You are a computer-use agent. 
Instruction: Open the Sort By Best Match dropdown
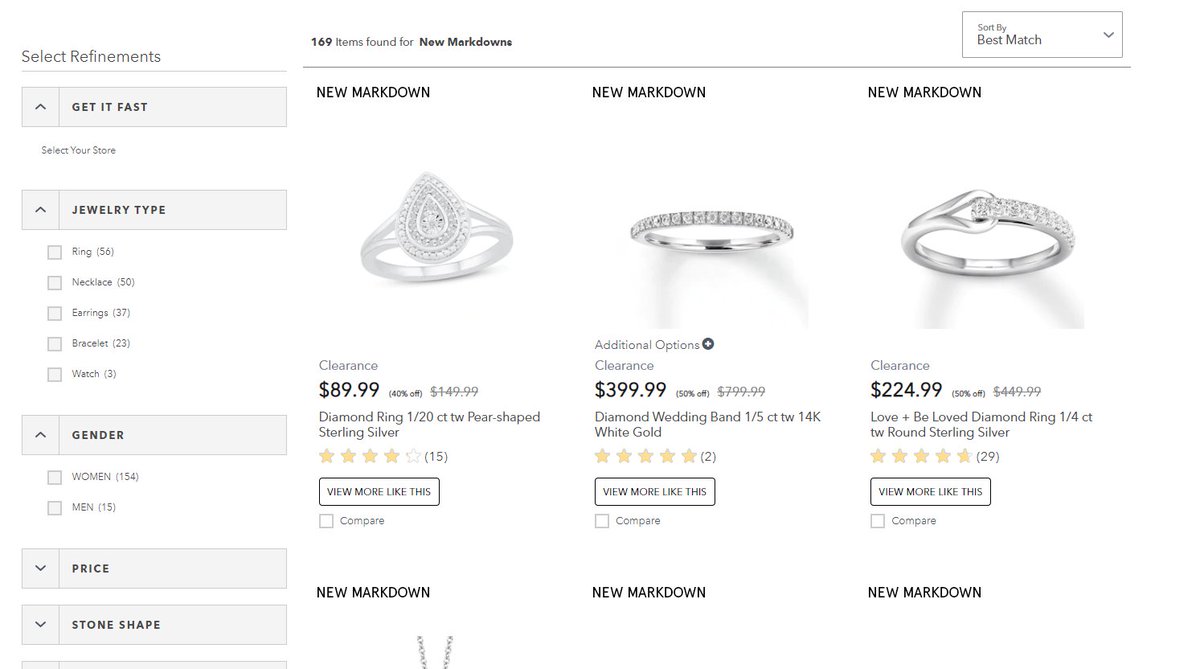click(x=1042, y=35)
